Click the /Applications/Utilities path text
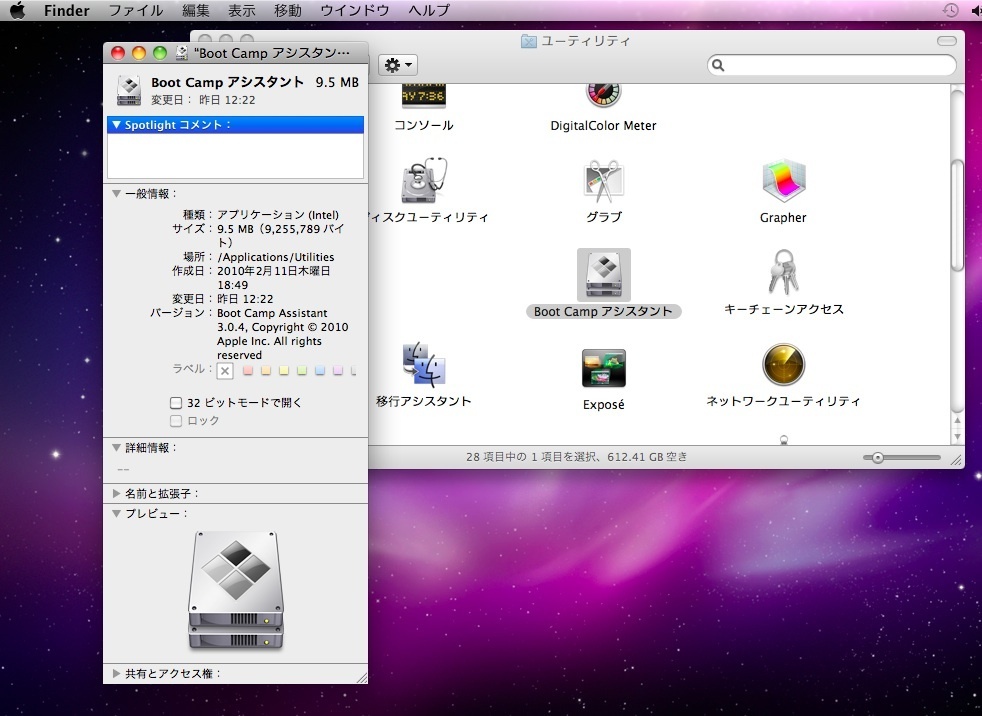Viewport: 982px width, 716px height. (x=276, y=257)
